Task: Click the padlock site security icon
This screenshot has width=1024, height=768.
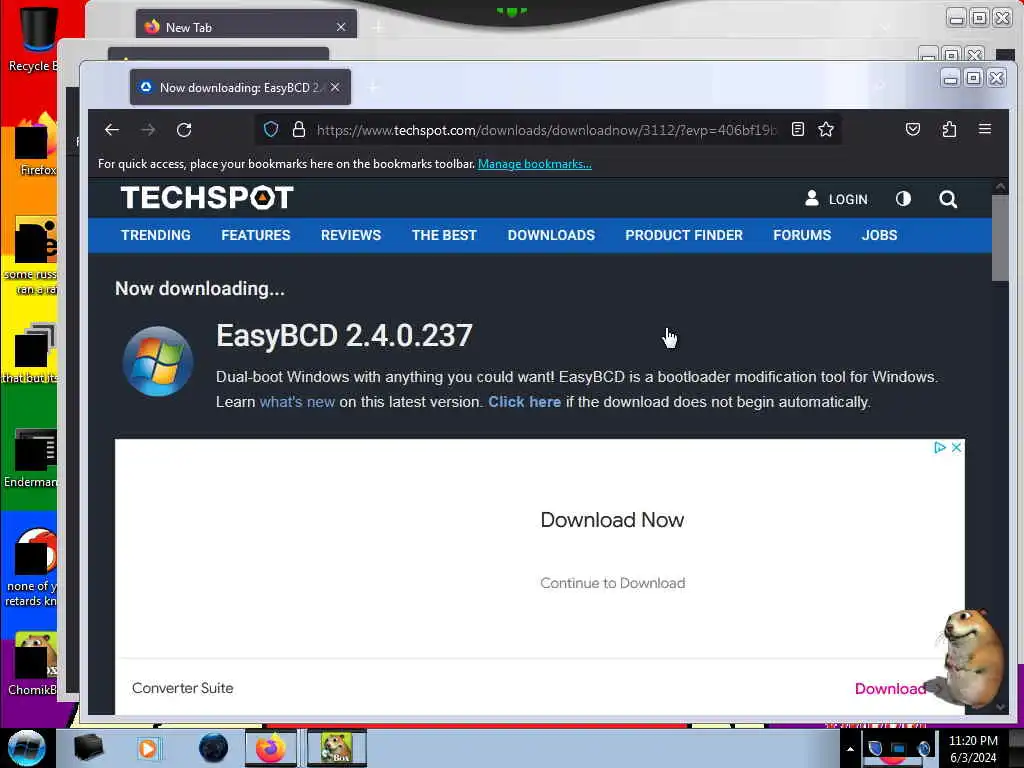Action: [x=298, y=129]
